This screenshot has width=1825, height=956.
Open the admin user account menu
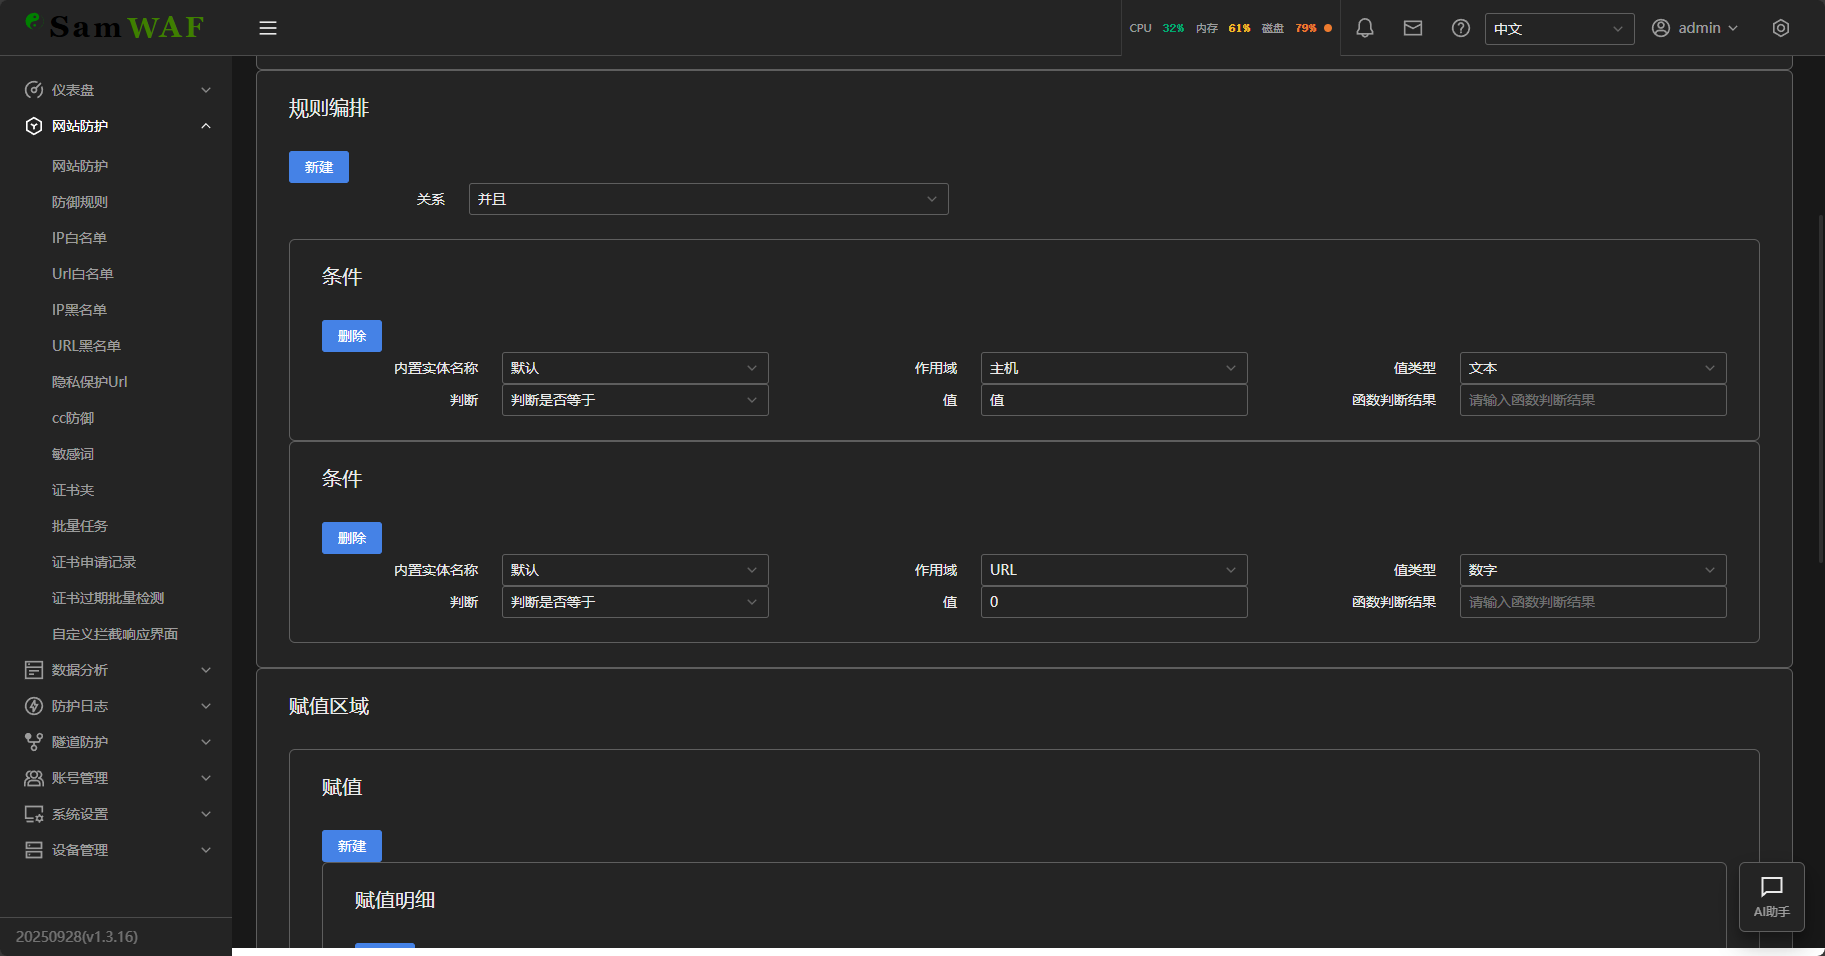pyautogui.click(x=1694, y=28)
